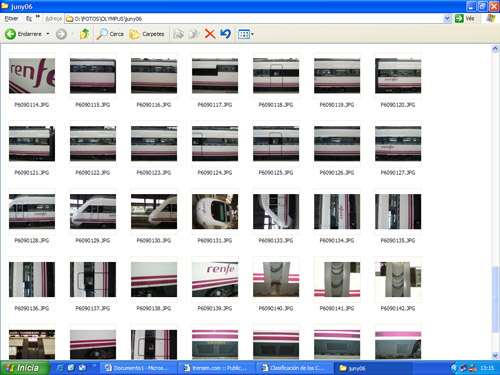The height and width of the screenshot is (375, 500).
Task: Expand the Endarrere history dropdown arrow
Action: (x=48, y=34)
